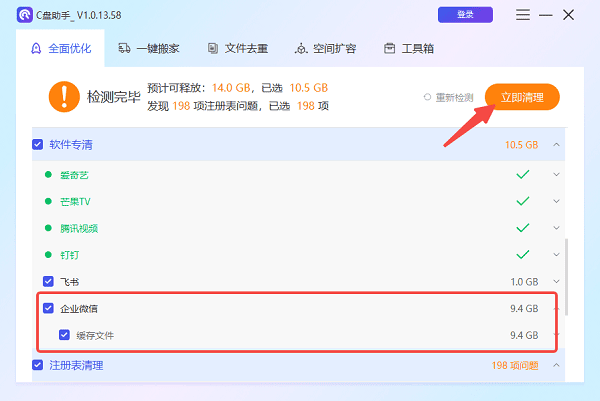Expand the 爱奇艺 row chevron
The image size is (600, 401).
coord(556,174)
